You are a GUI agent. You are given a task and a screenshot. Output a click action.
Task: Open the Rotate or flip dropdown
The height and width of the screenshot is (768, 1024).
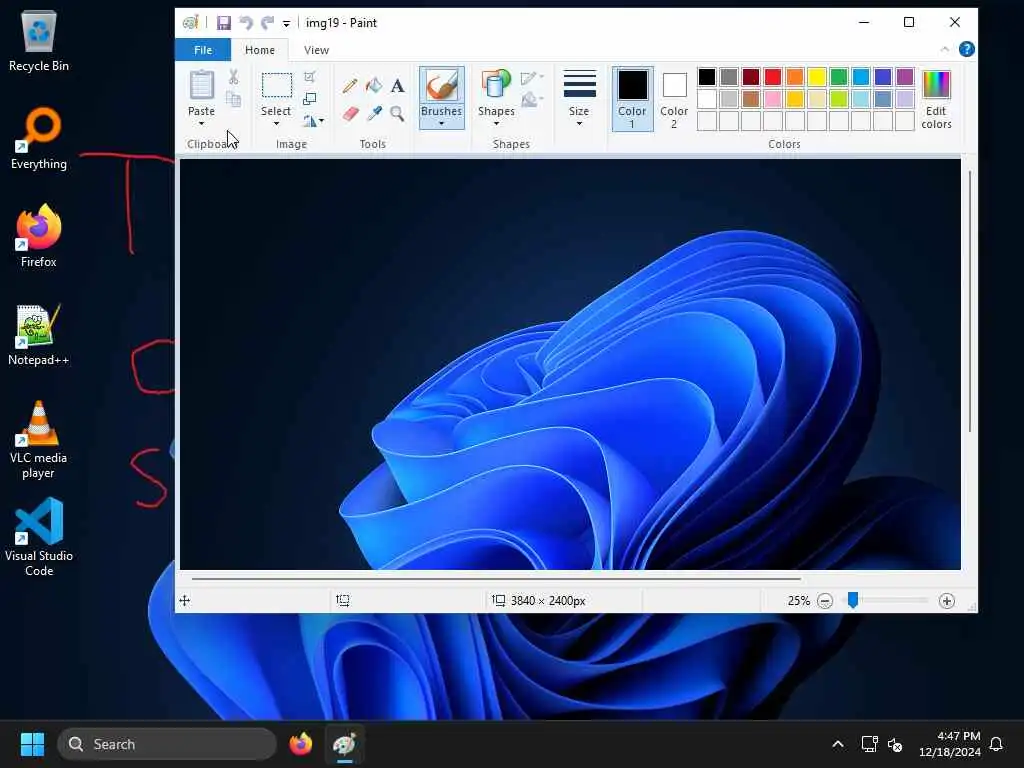(x=313, y=121)
